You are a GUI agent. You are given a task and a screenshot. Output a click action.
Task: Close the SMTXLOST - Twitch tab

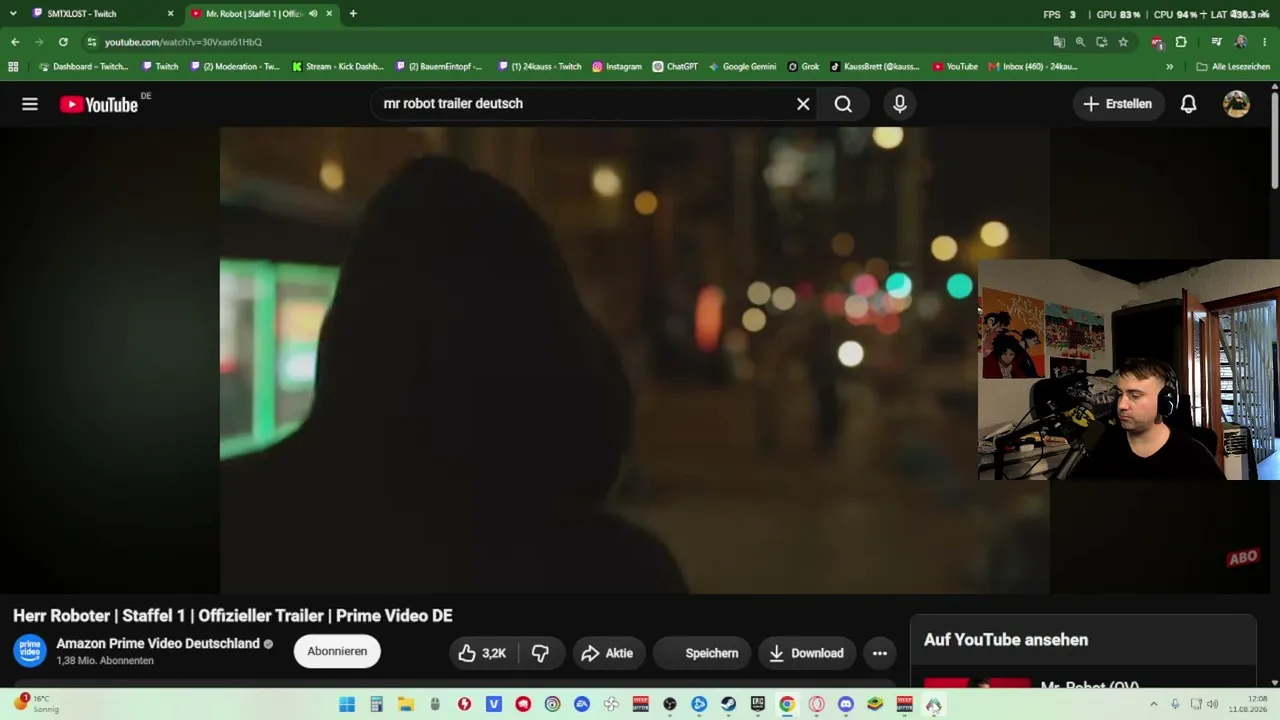tap(170, 14)
